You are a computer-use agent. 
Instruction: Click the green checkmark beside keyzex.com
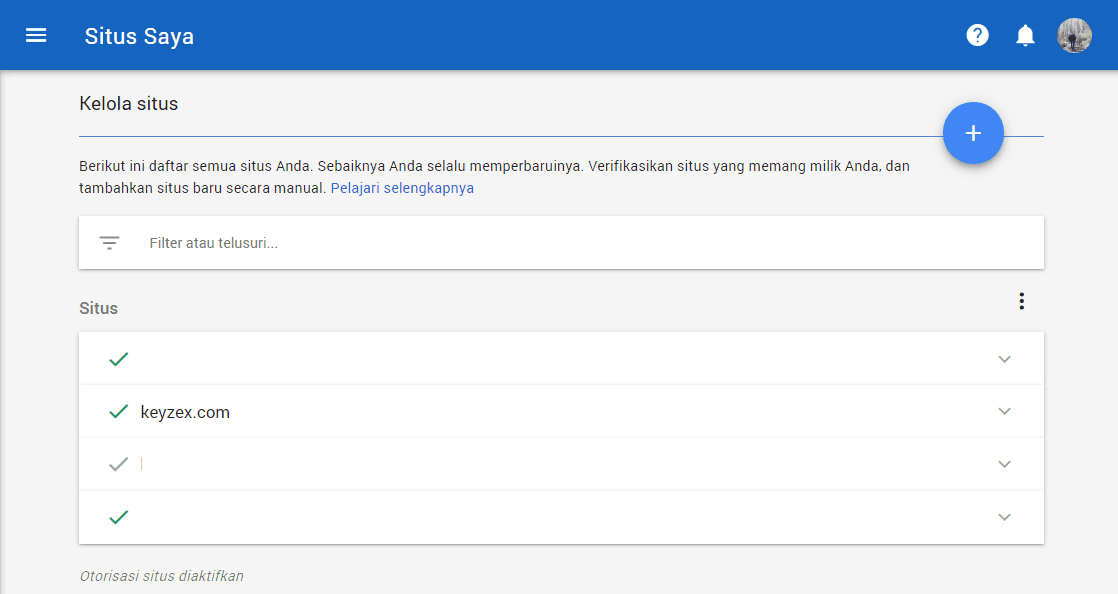(x=118, y=412)
